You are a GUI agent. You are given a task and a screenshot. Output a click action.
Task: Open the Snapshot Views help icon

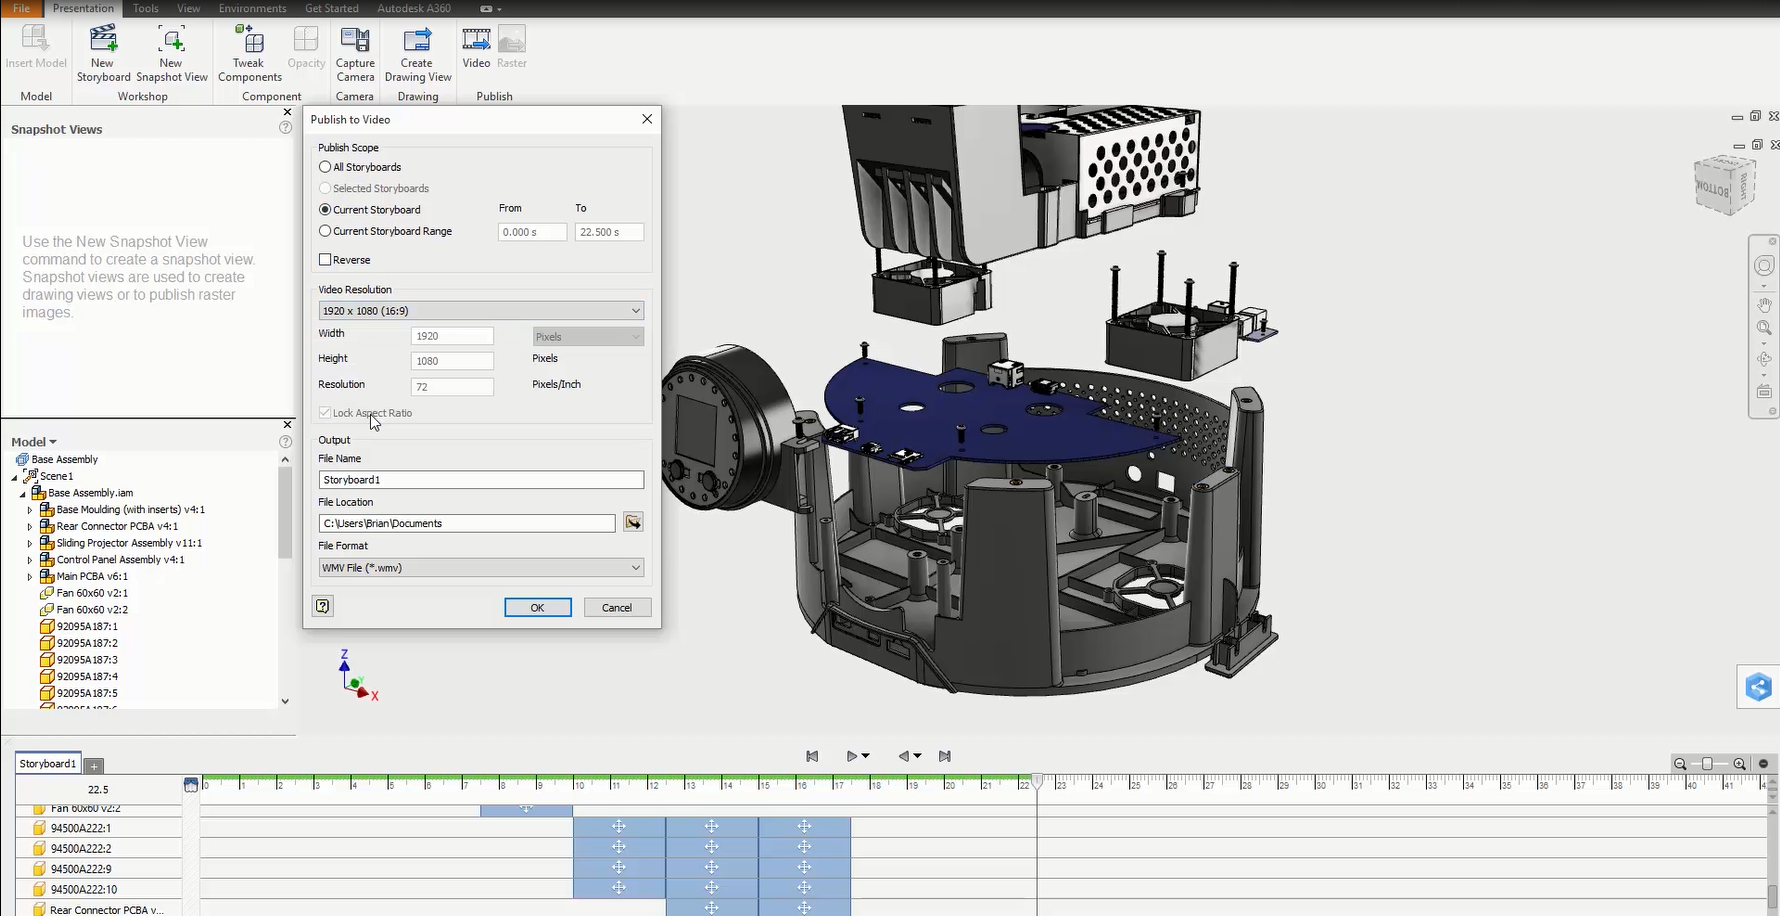coord(285,128)
